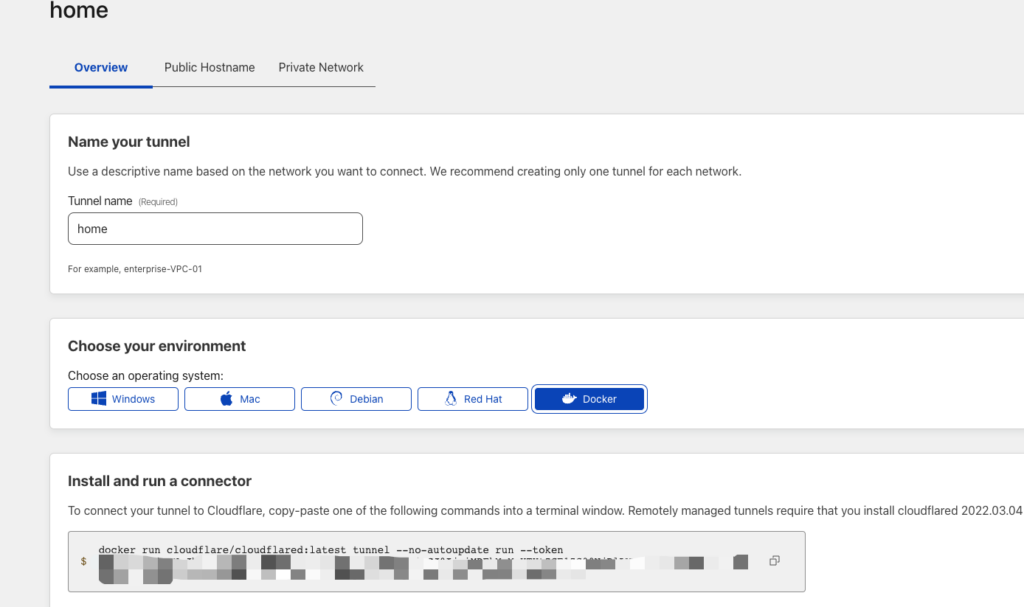Copy the docker command using copy icon
Image resolution: width=1024 pixels, height=607 pixels.
pos(774,561)
